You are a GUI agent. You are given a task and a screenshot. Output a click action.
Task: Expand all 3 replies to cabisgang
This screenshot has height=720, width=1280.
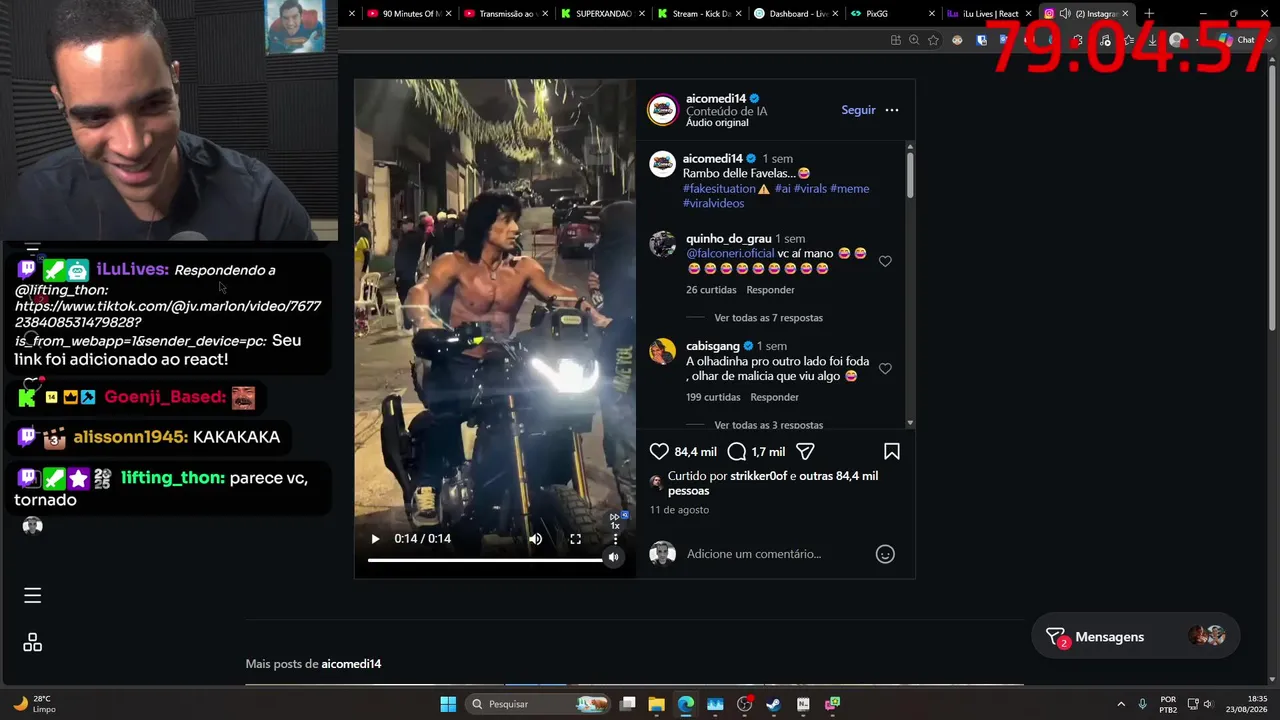coord(768,425)
